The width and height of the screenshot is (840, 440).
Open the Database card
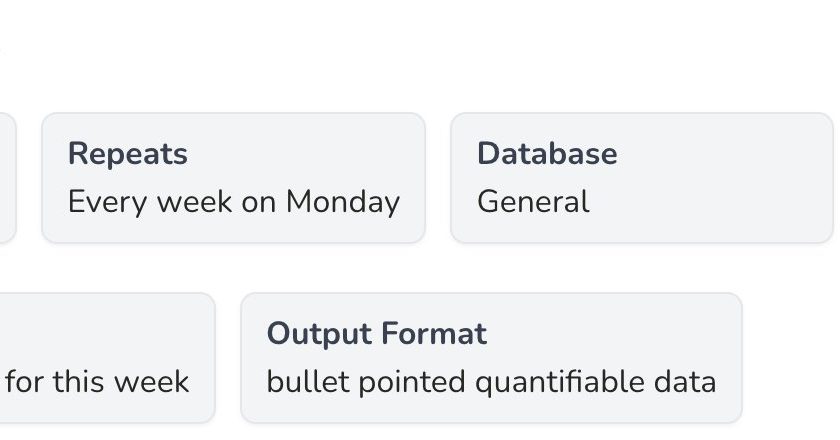tap(642, 177)
